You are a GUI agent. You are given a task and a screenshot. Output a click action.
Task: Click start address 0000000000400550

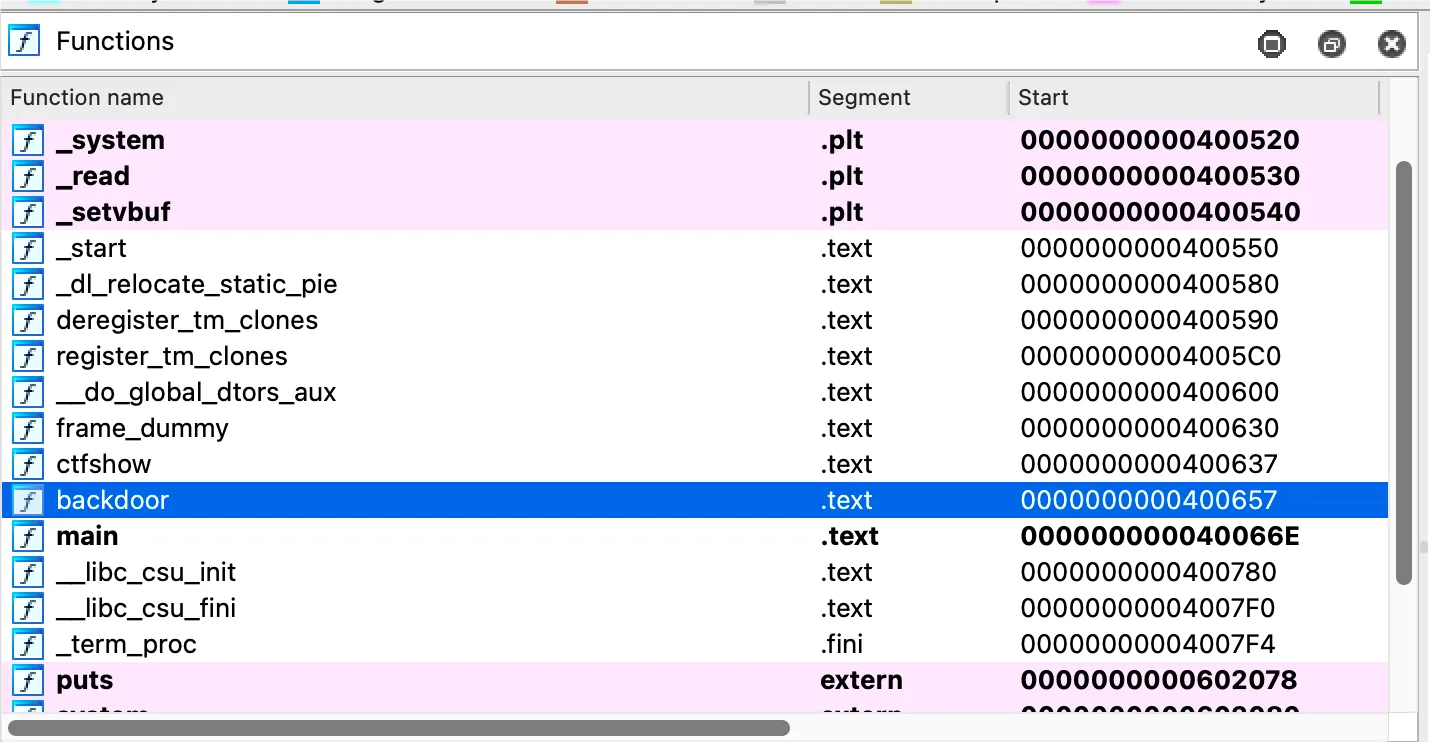click(x=1150, y=249)
